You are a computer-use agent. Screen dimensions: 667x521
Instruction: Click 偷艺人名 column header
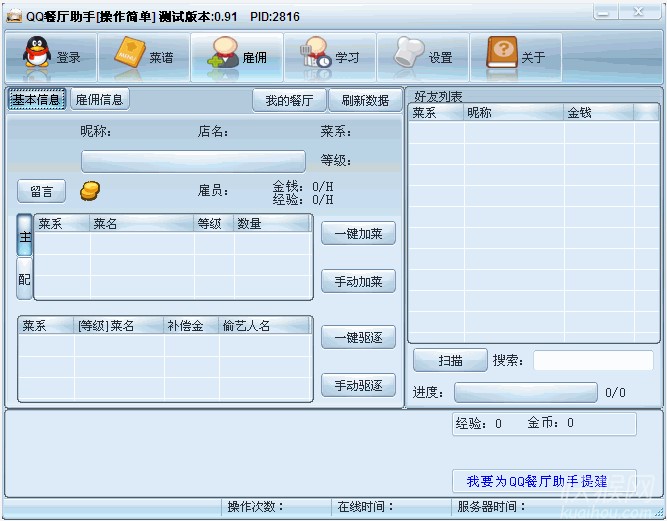click(265, 326)
